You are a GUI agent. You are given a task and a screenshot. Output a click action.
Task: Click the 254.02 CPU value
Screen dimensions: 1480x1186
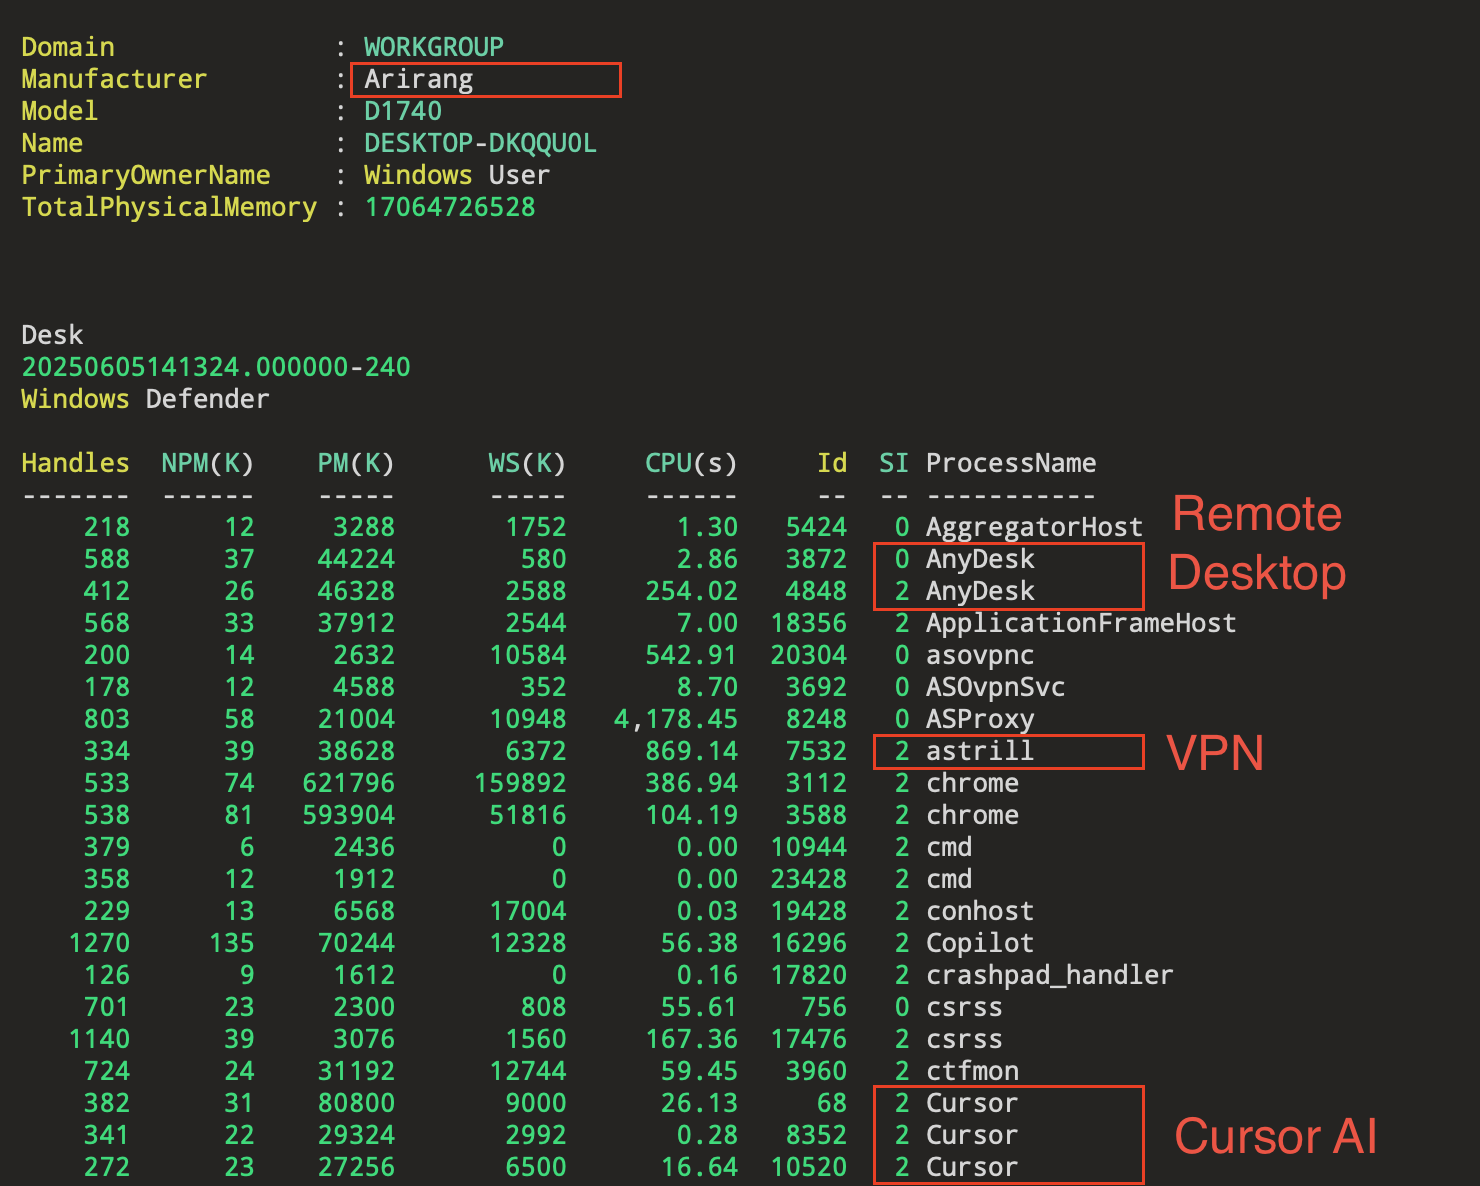[x=691, y=591]
